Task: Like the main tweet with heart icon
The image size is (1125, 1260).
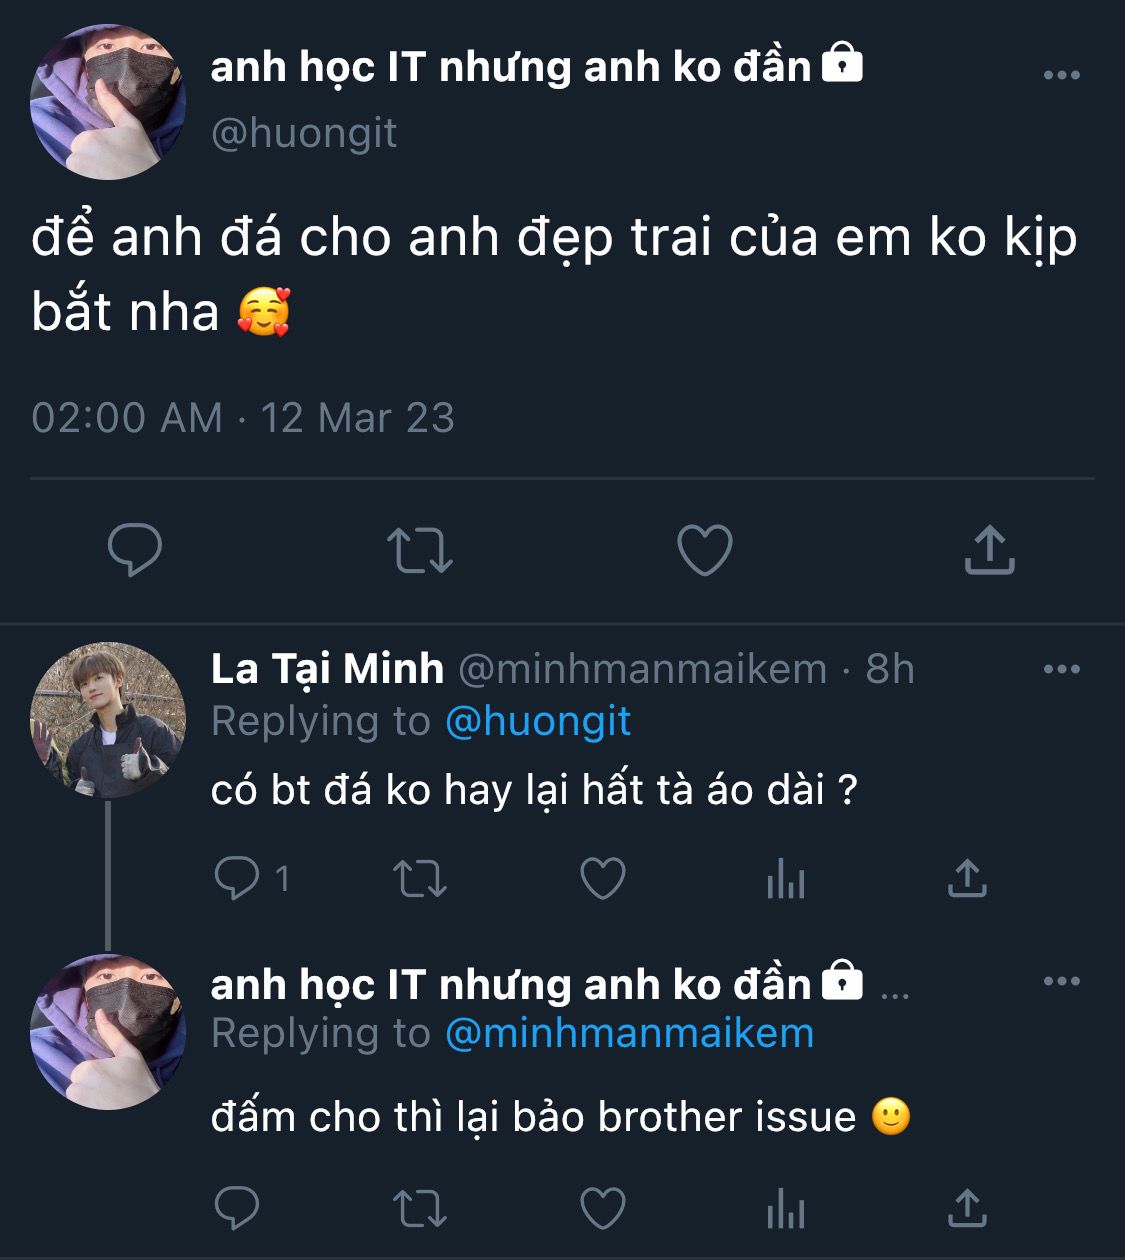Action: 704,550
